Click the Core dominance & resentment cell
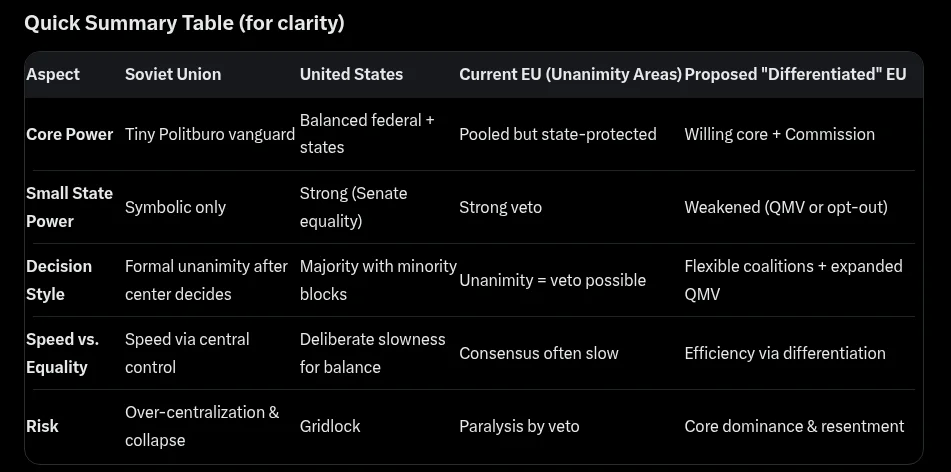The height and width of the screenshot is (472, 951). [x=794, y=426]
